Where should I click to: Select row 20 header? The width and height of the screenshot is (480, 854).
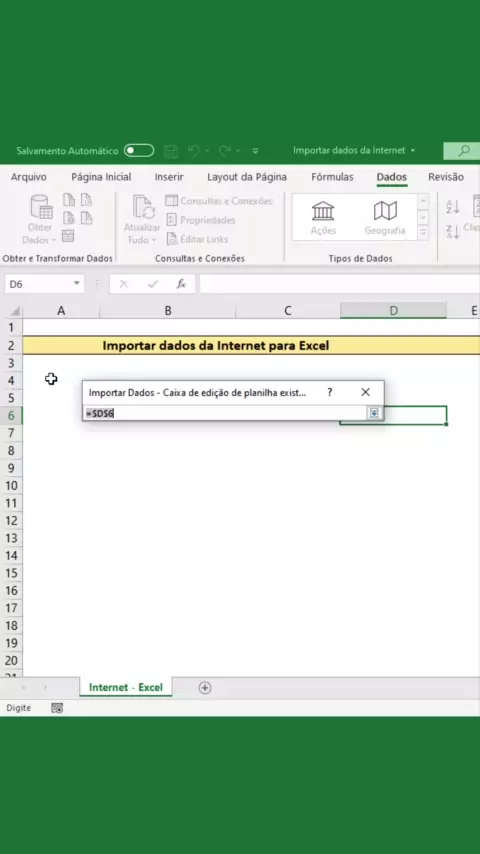(x=11, y=661)
